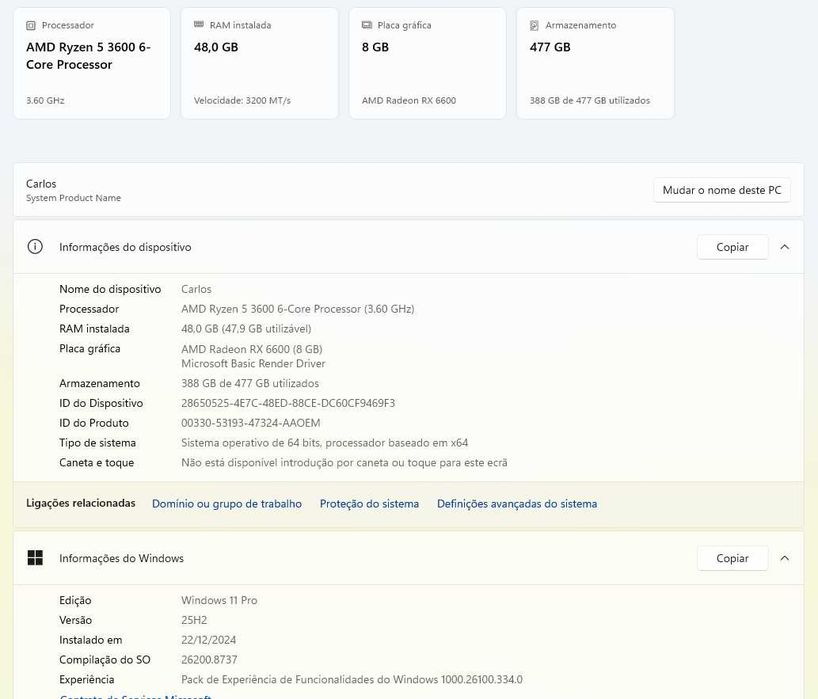Click the RAM module icon in the RAM instalada card
Screen dimensions: 818x699
point(199,25)
